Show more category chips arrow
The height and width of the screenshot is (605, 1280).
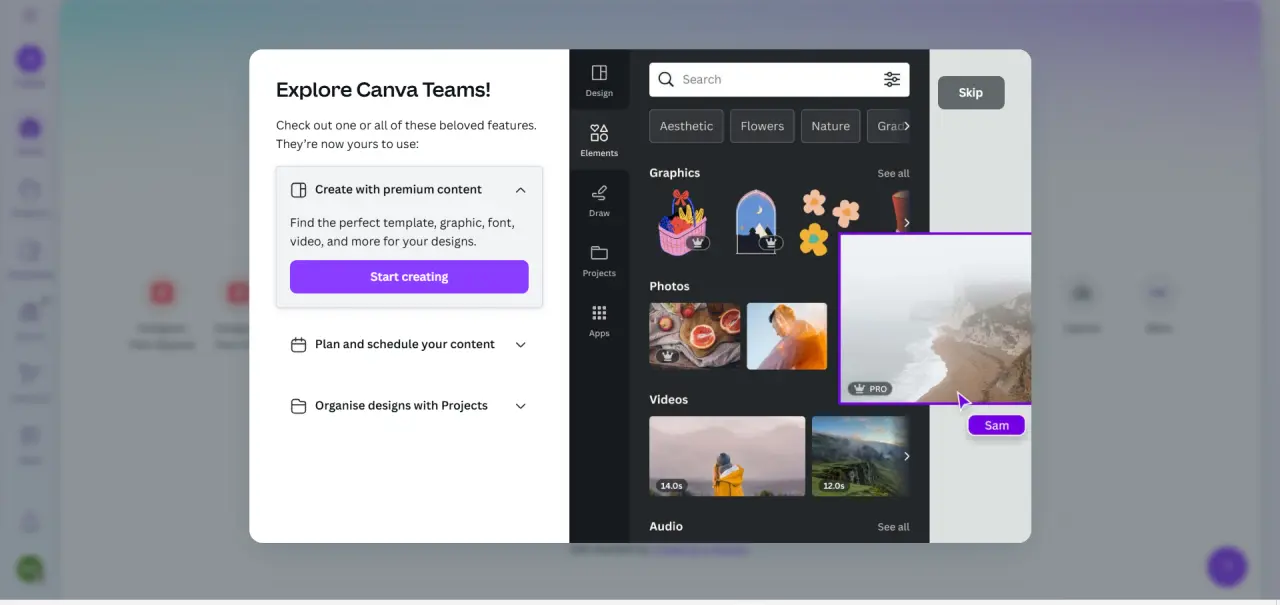click(906, 126)
